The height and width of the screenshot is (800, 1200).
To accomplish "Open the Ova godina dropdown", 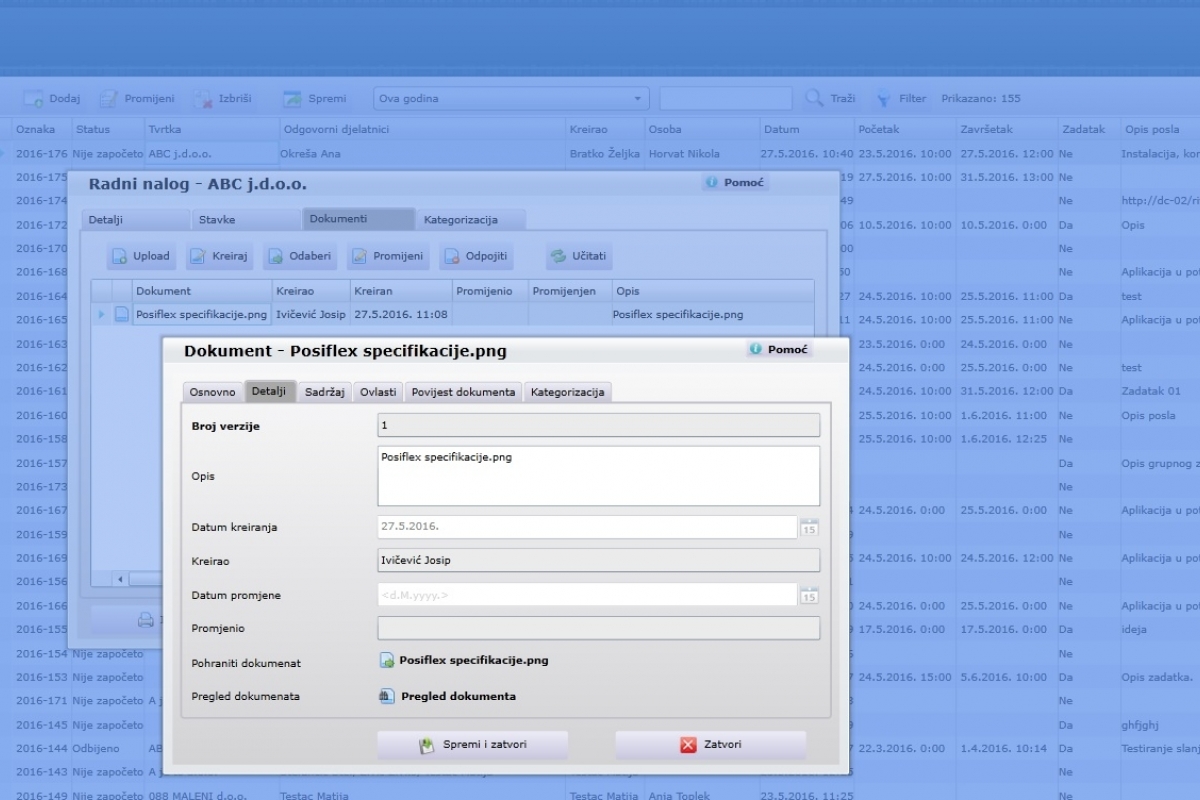I will pyautogui.click(x=638, y=99).
